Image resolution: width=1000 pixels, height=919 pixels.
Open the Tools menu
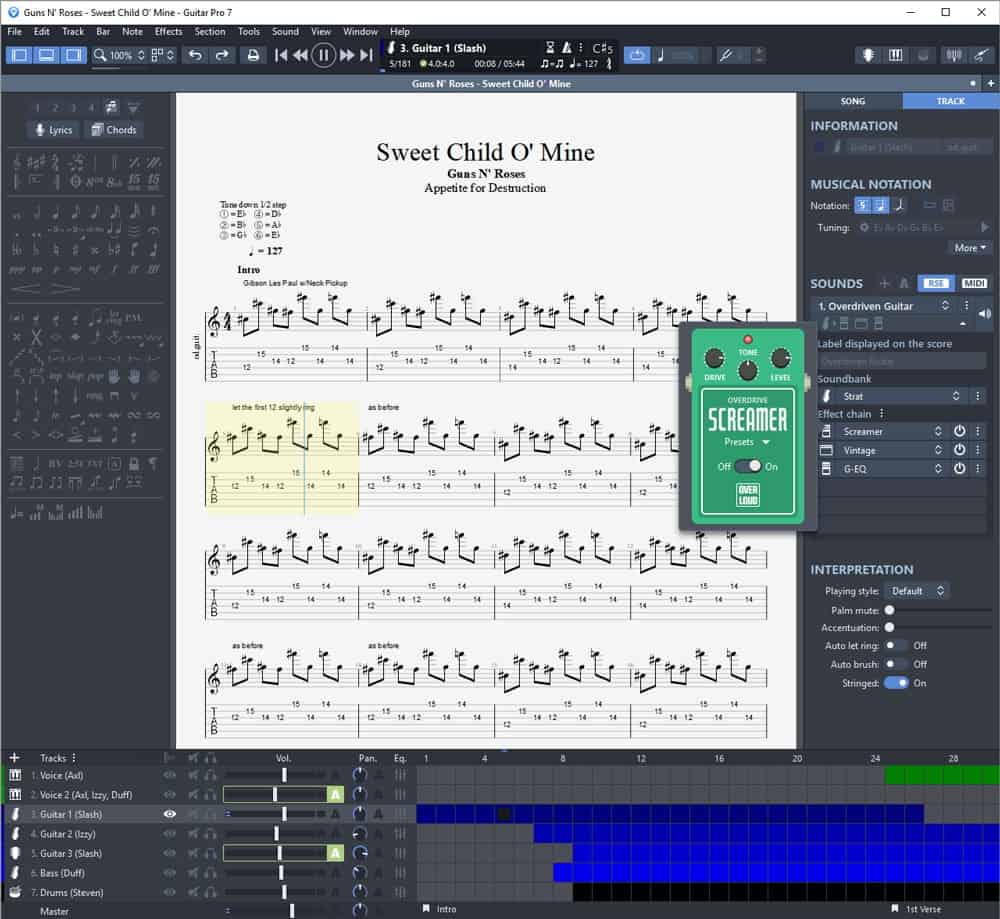click(249, 31)
